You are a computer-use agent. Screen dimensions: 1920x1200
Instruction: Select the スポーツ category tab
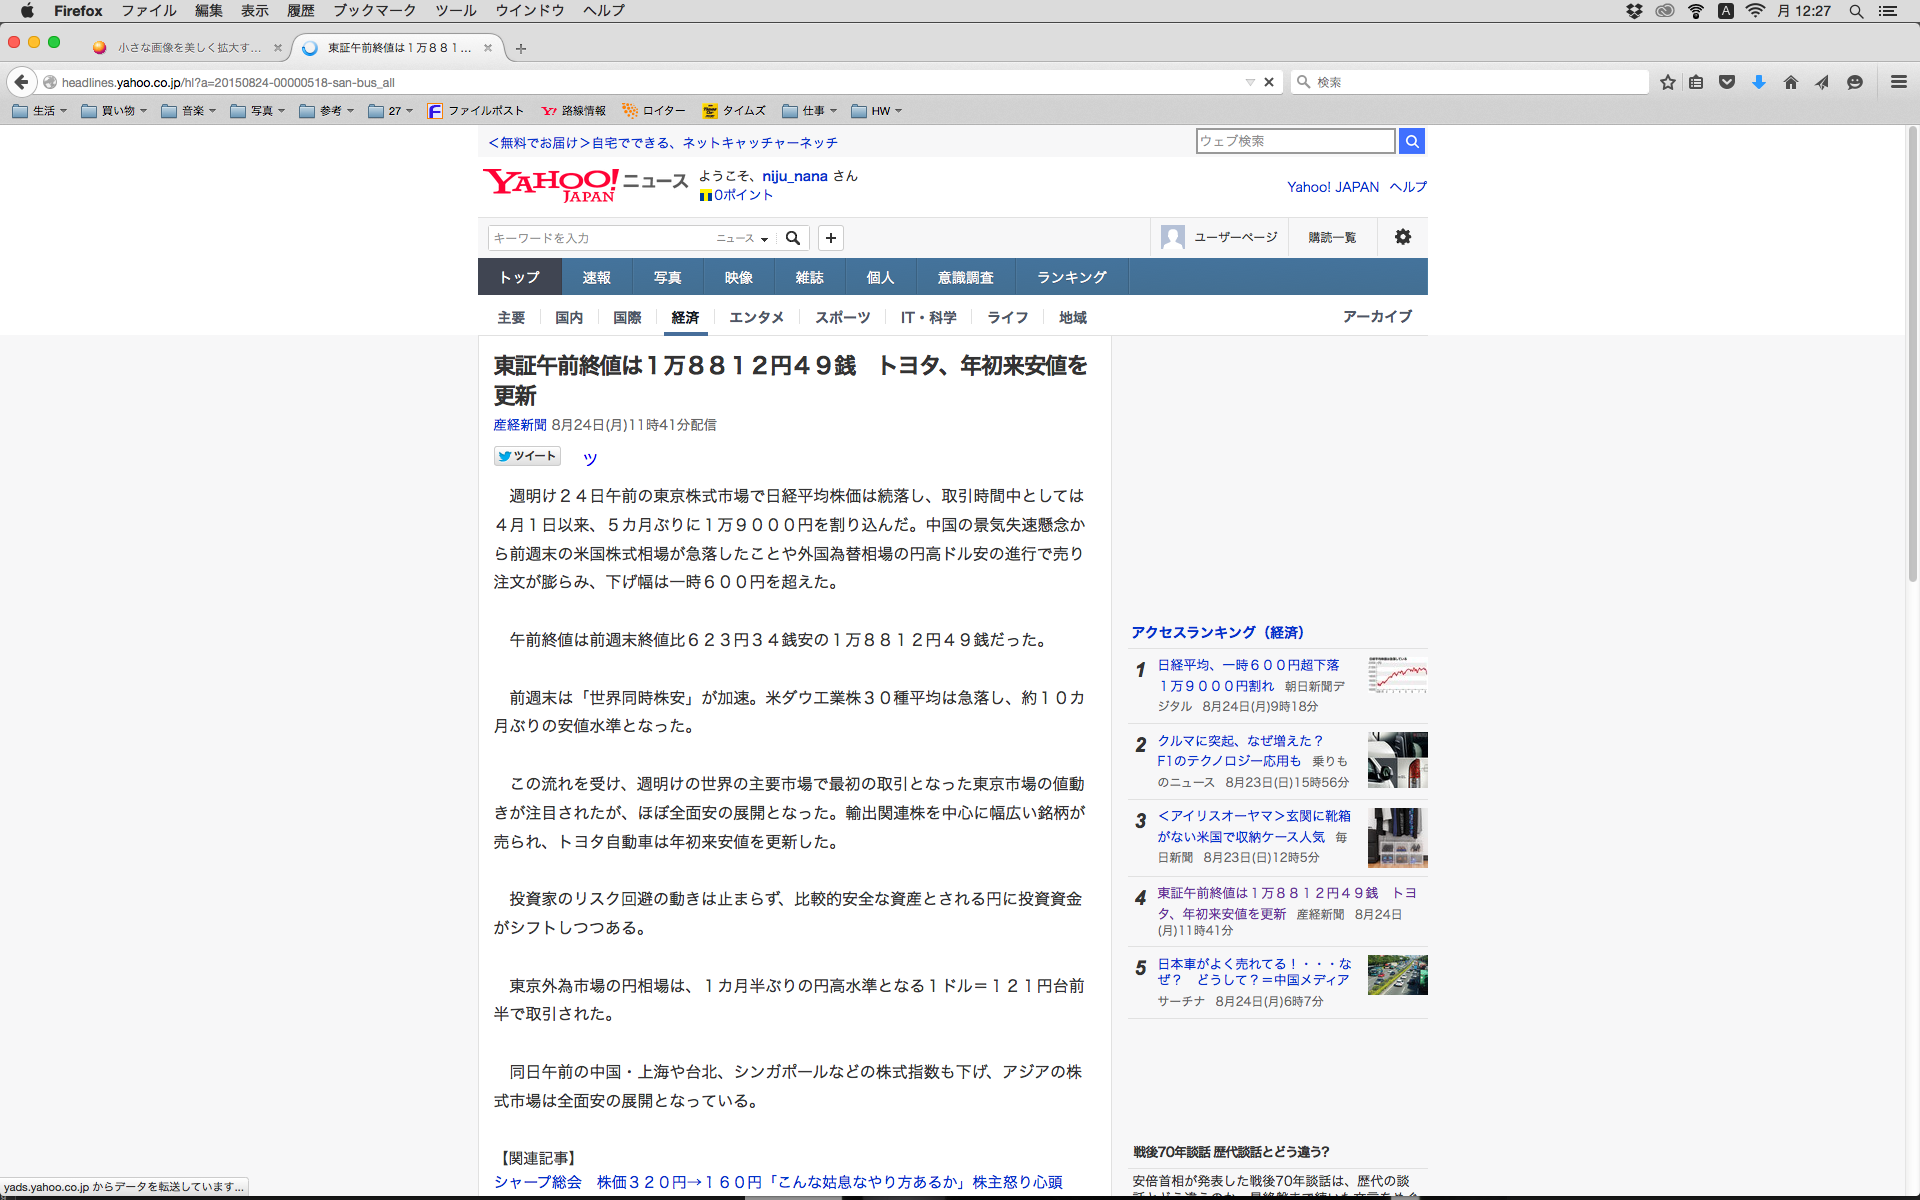(842, 317)
